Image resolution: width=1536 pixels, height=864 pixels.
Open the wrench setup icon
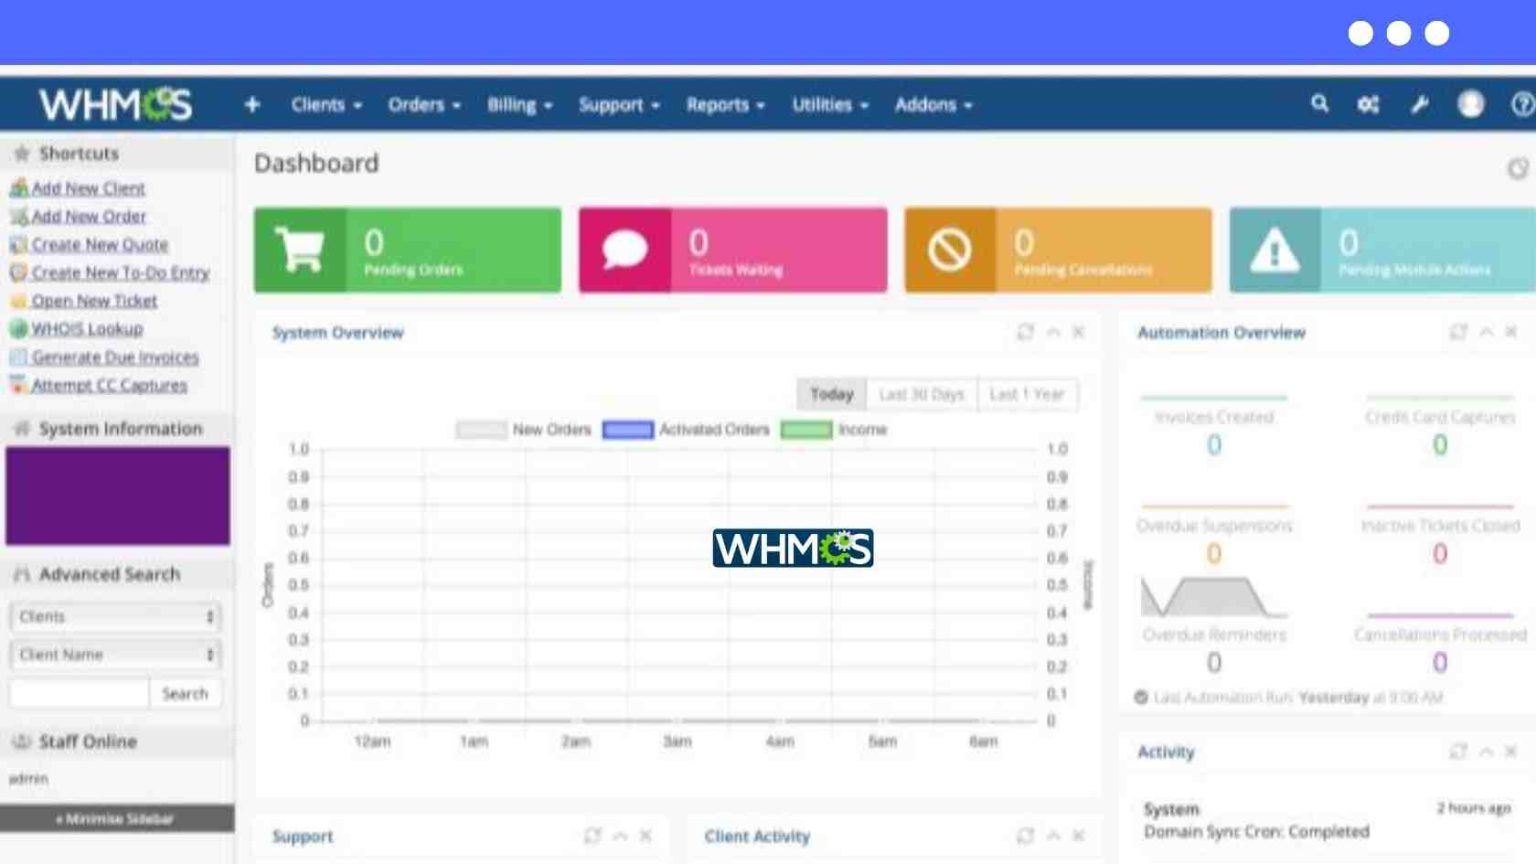1419,104
